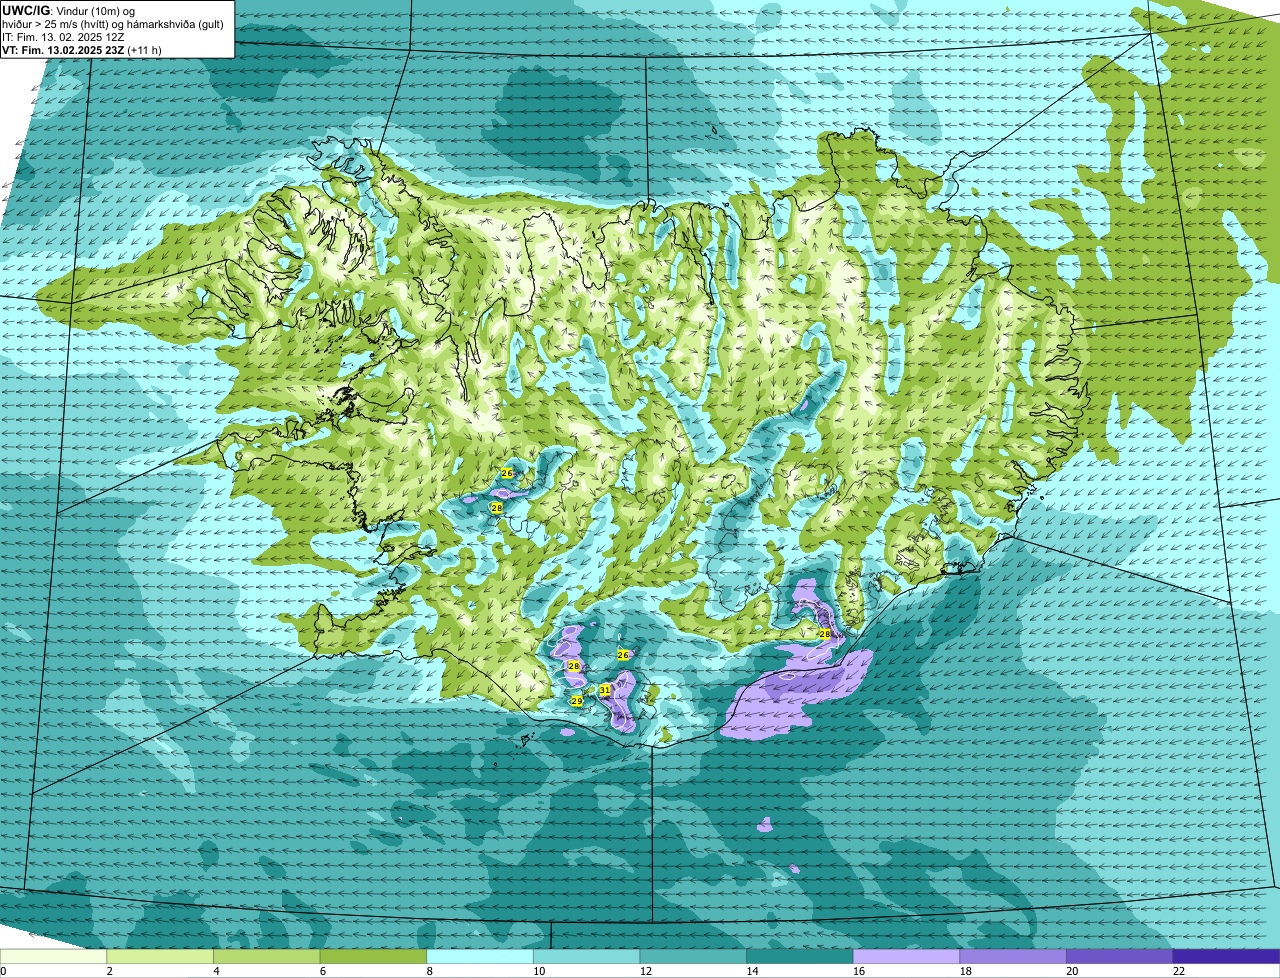Click the '20' tick label on the scale
The width and height of the screenshot is (1280, 978).
click(1072, 971)
